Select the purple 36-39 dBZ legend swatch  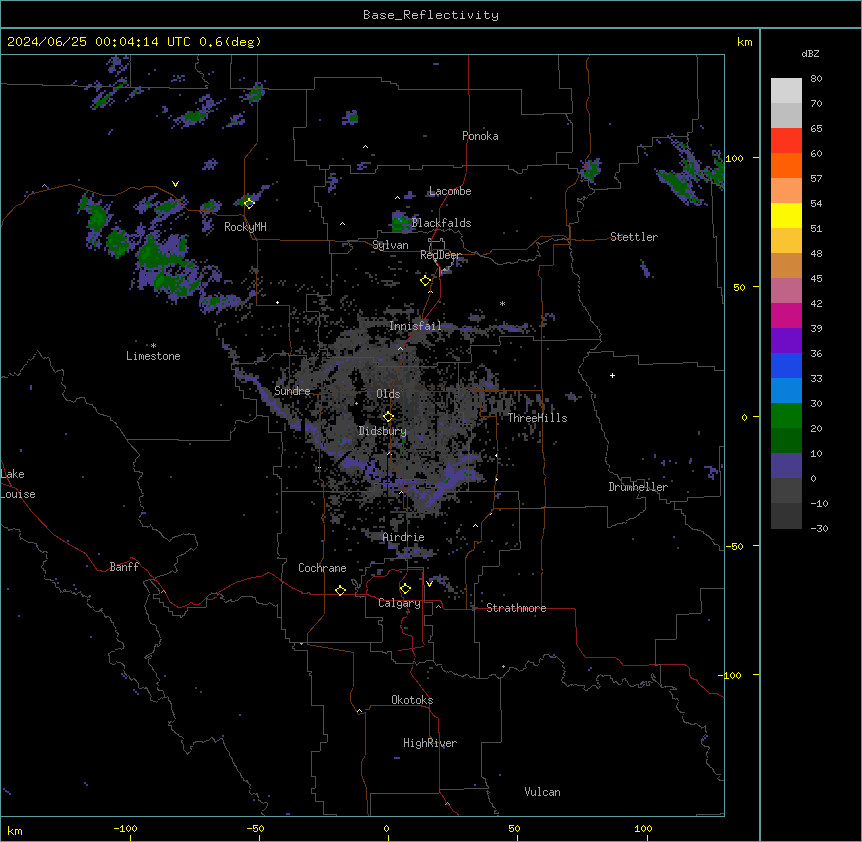[x=786, y=341]
